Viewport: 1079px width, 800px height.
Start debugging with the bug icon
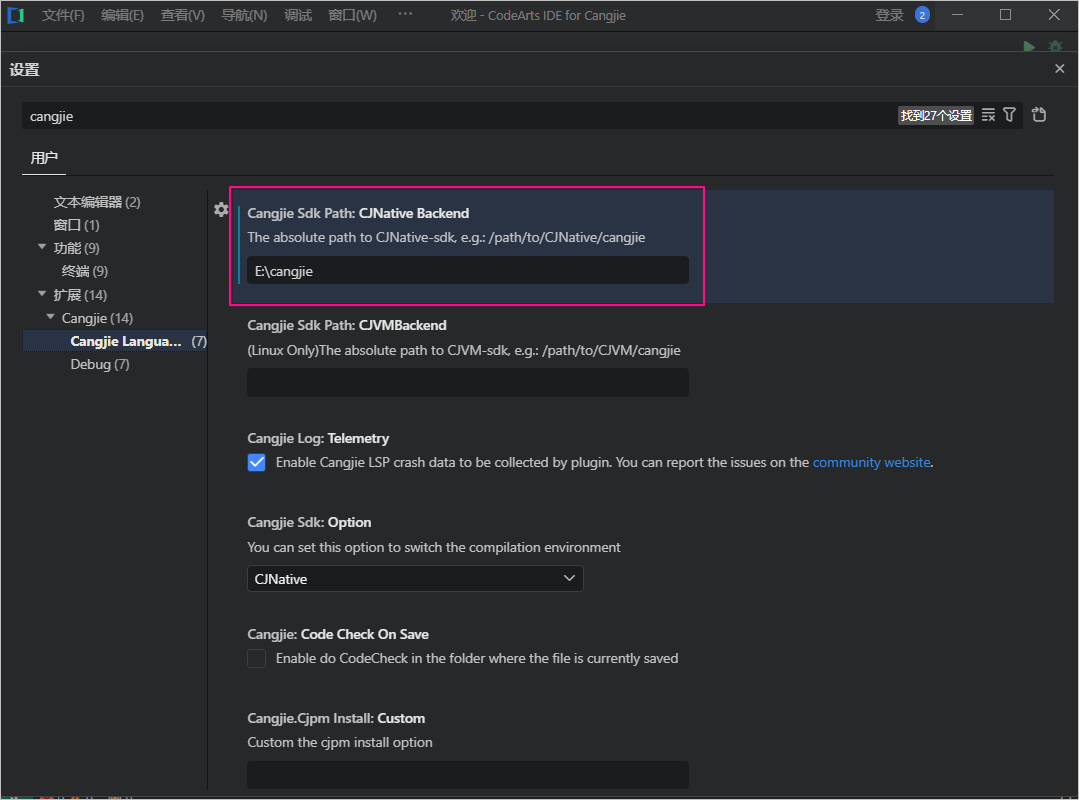pyautogui.click(x=1055, y=46)
